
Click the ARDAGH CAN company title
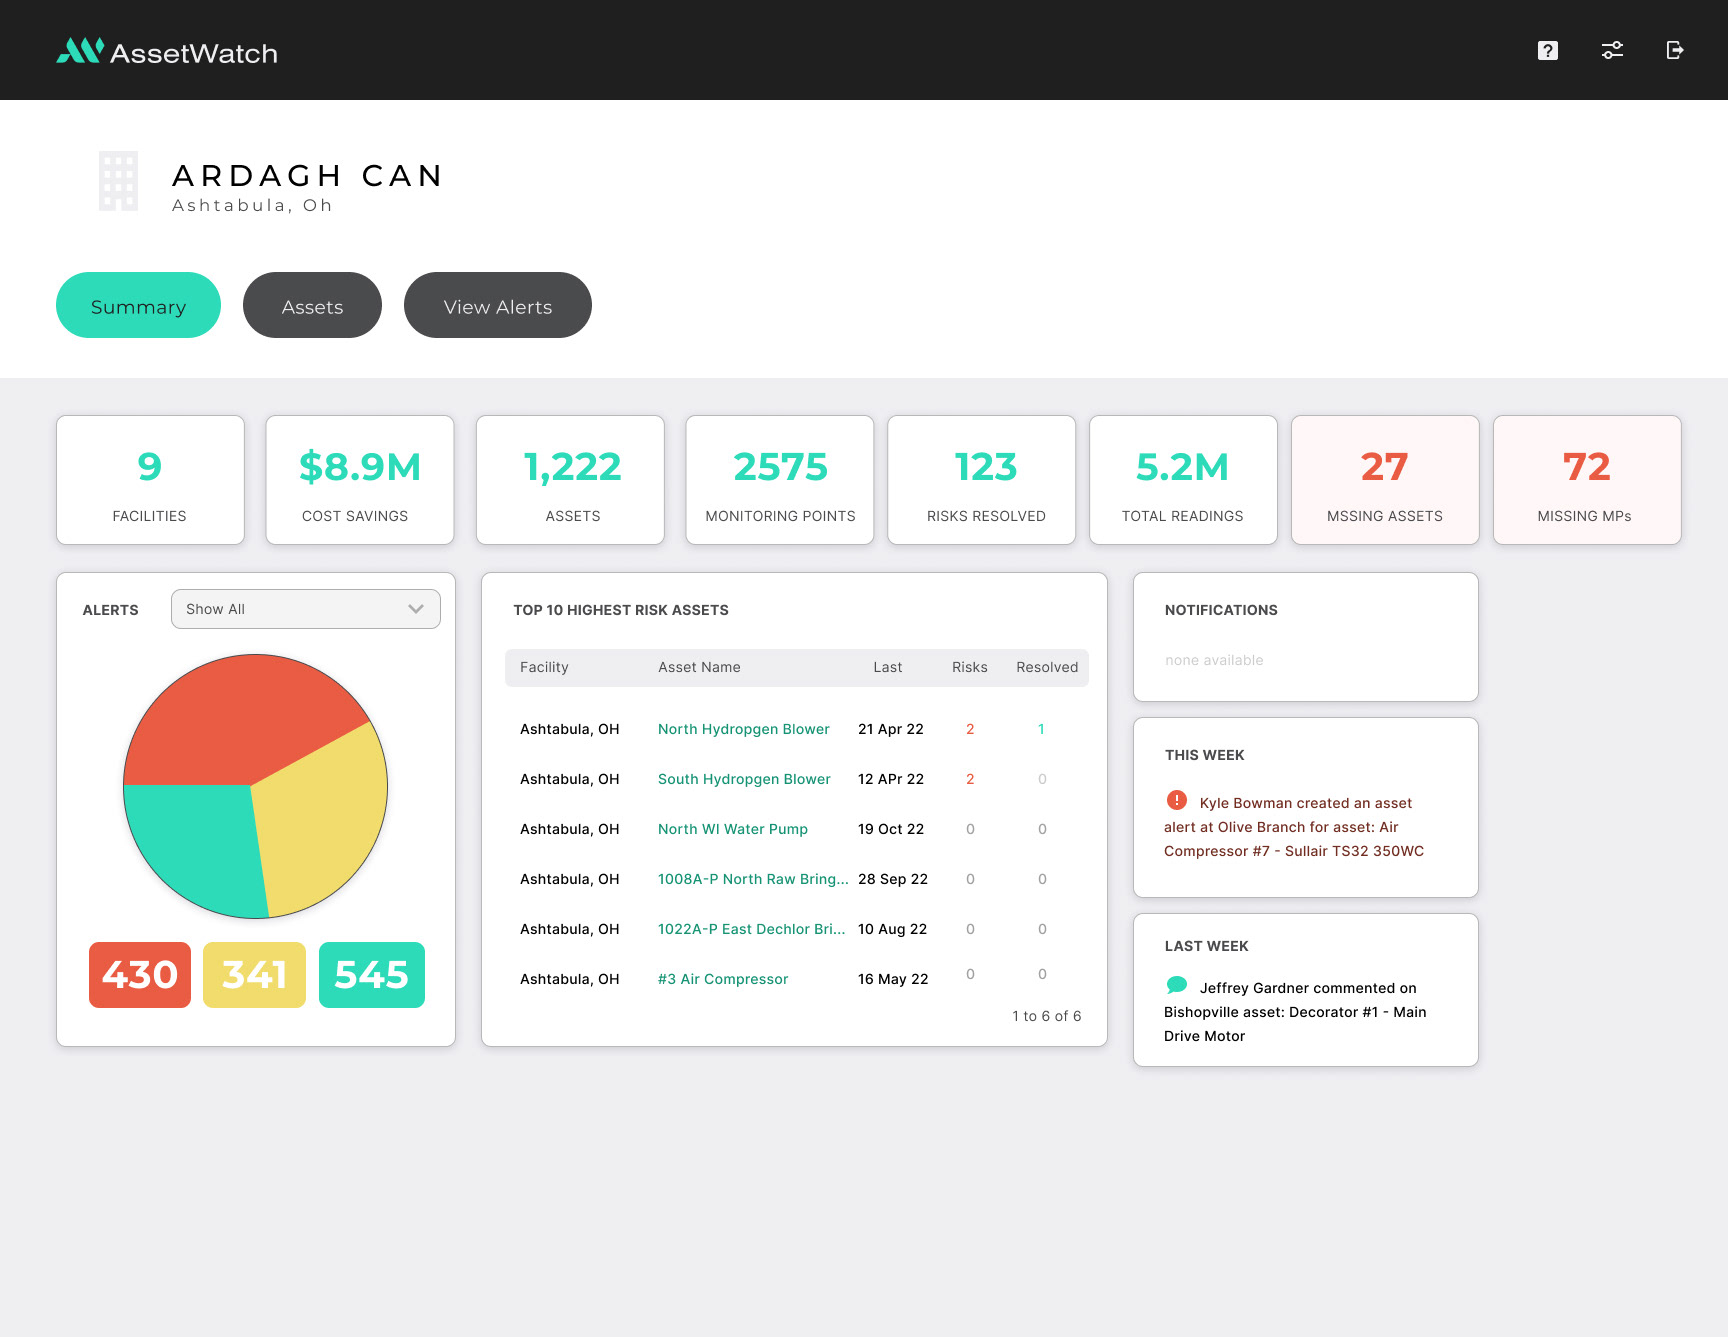307,175
